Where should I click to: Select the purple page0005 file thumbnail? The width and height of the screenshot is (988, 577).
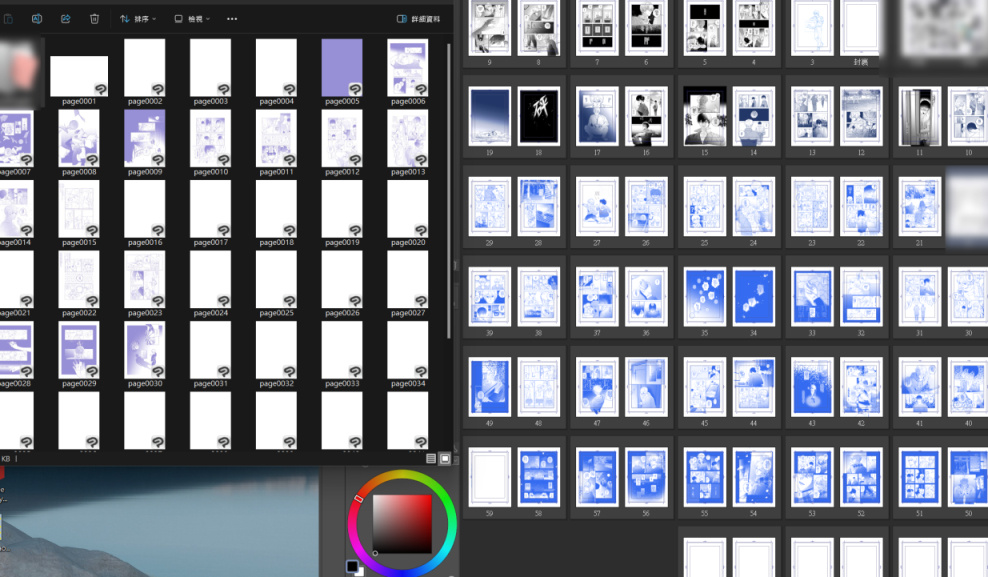[x=342, y=67]
